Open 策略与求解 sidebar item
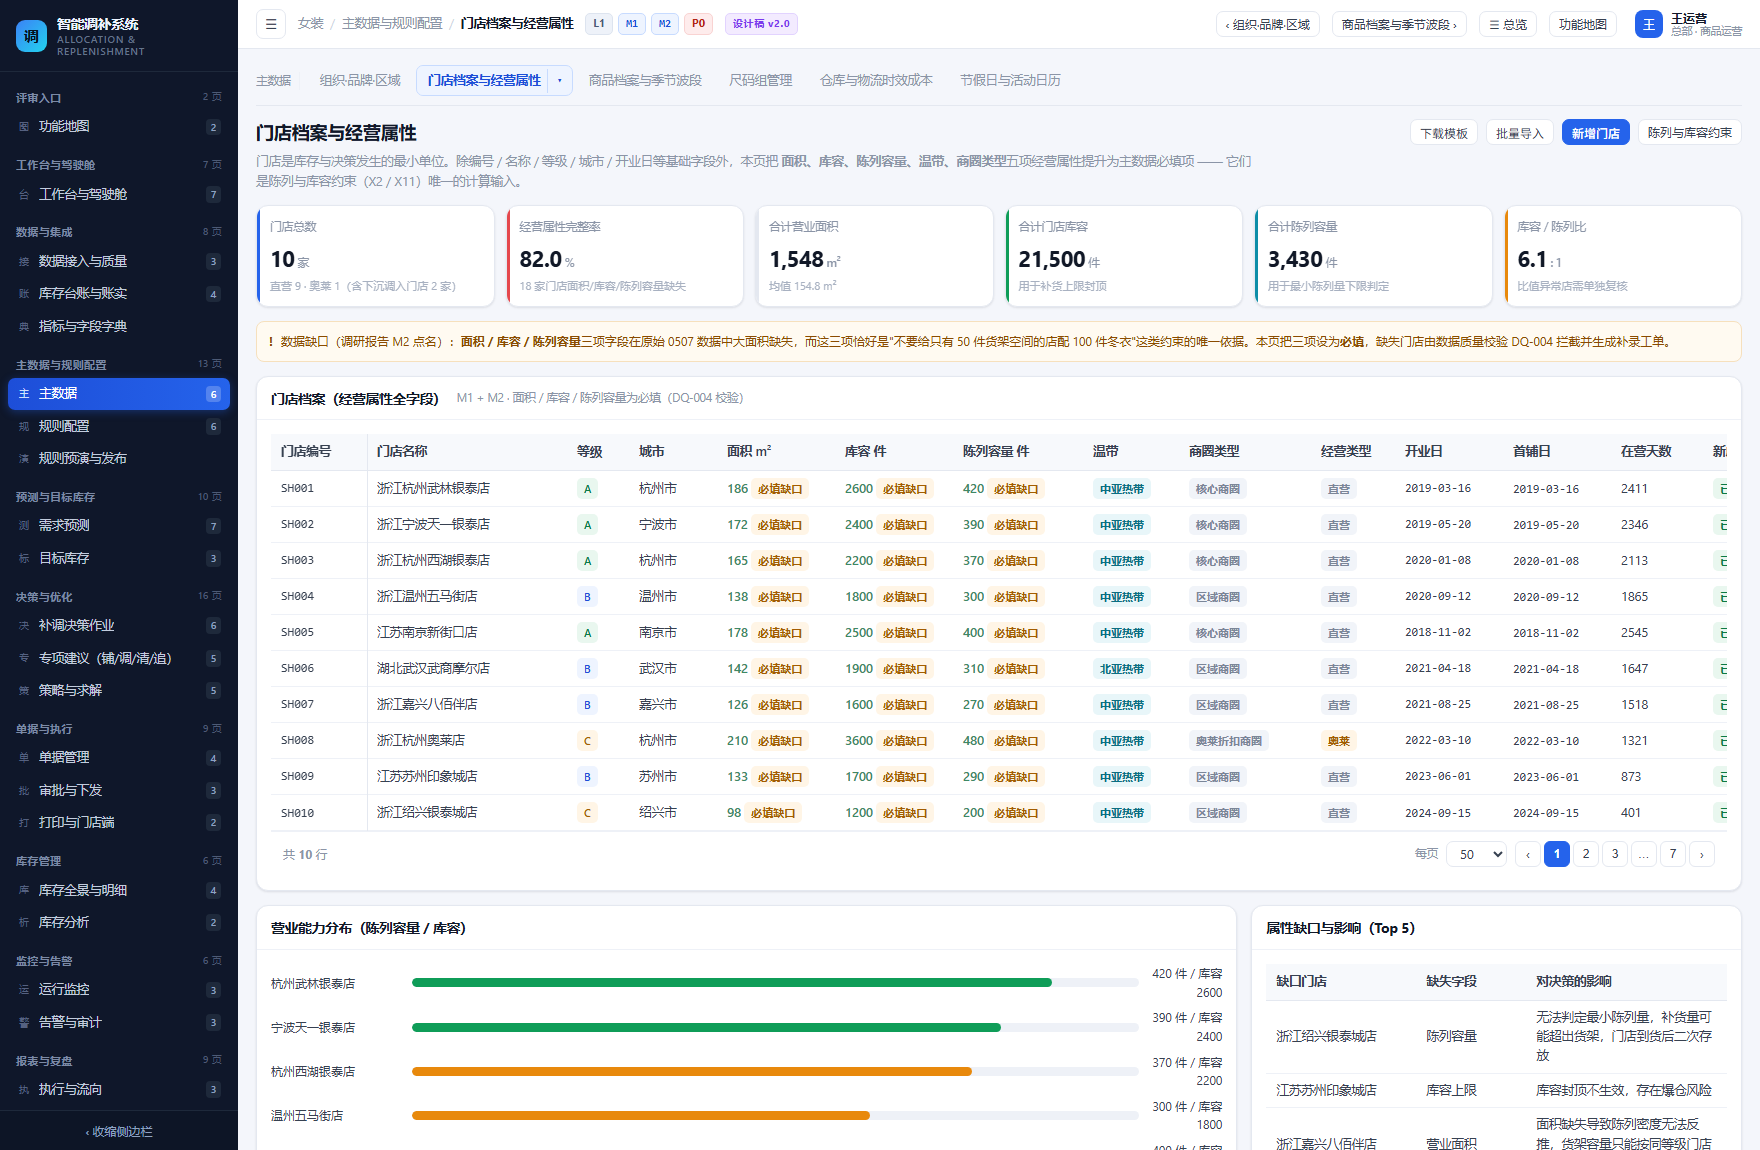 pos(119,691)
